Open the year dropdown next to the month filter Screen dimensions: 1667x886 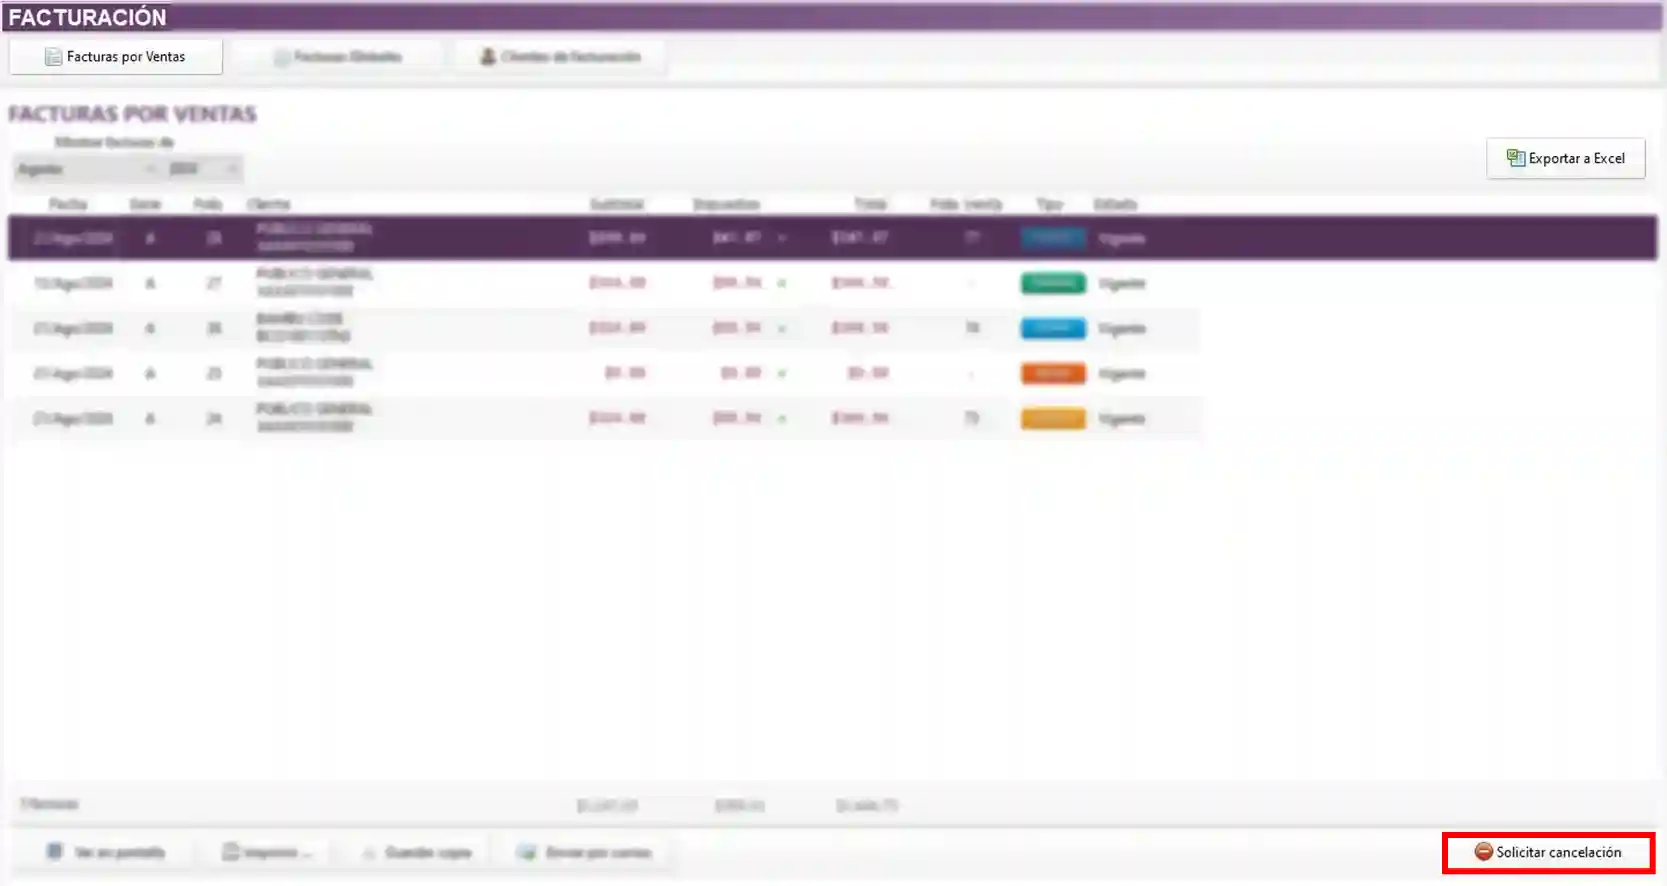(203, 169)
